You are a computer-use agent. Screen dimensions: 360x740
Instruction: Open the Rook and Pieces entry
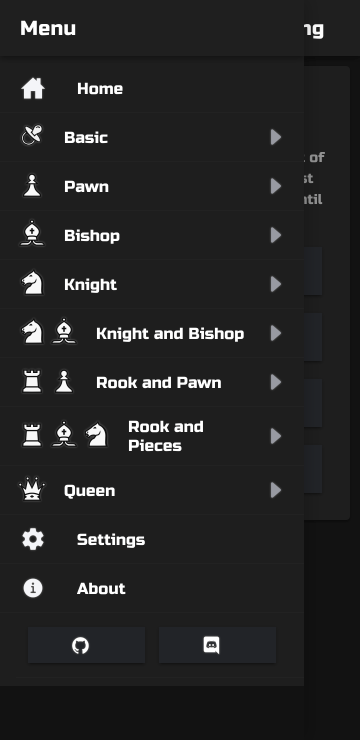click(152, 436)
